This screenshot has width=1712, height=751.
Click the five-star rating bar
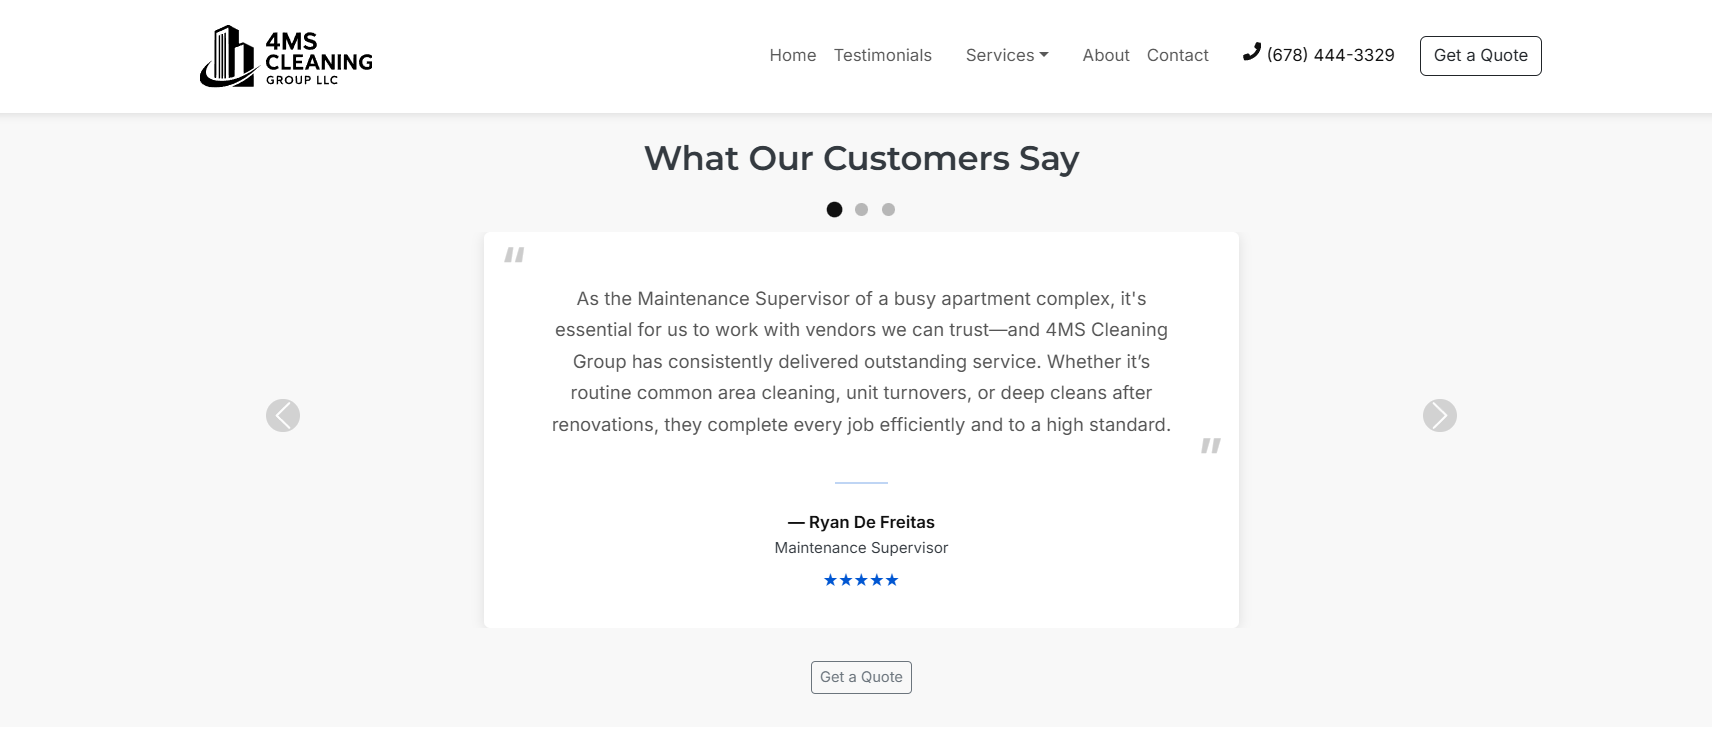click(861, 579)
